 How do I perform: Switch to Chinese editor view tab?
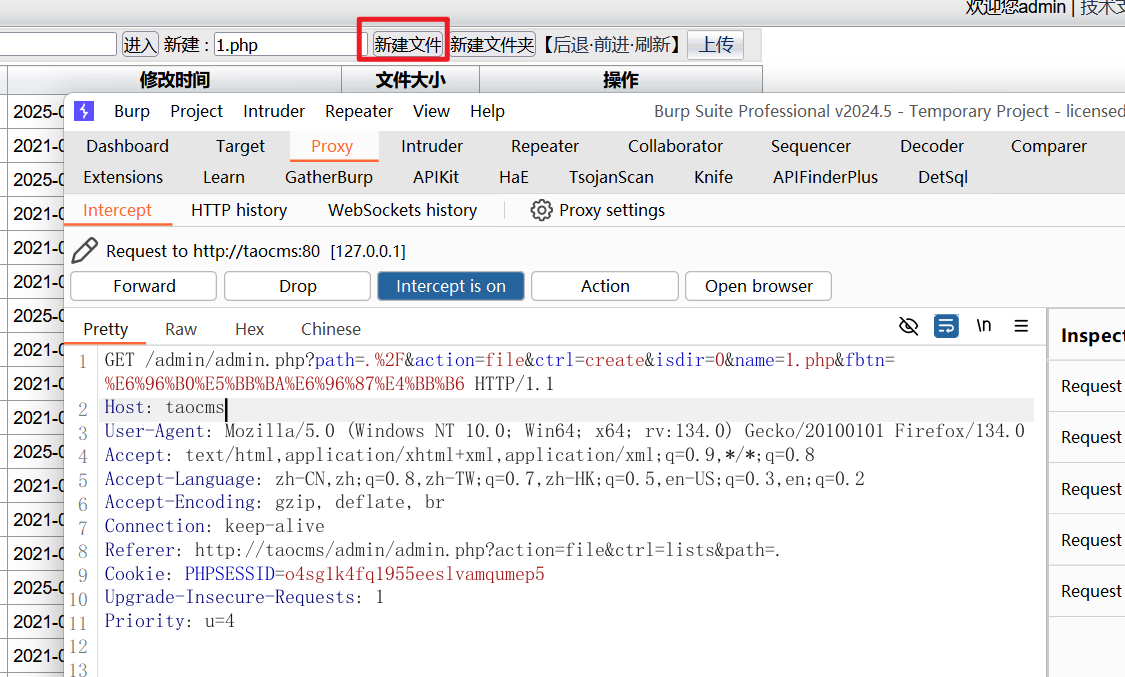331,329
